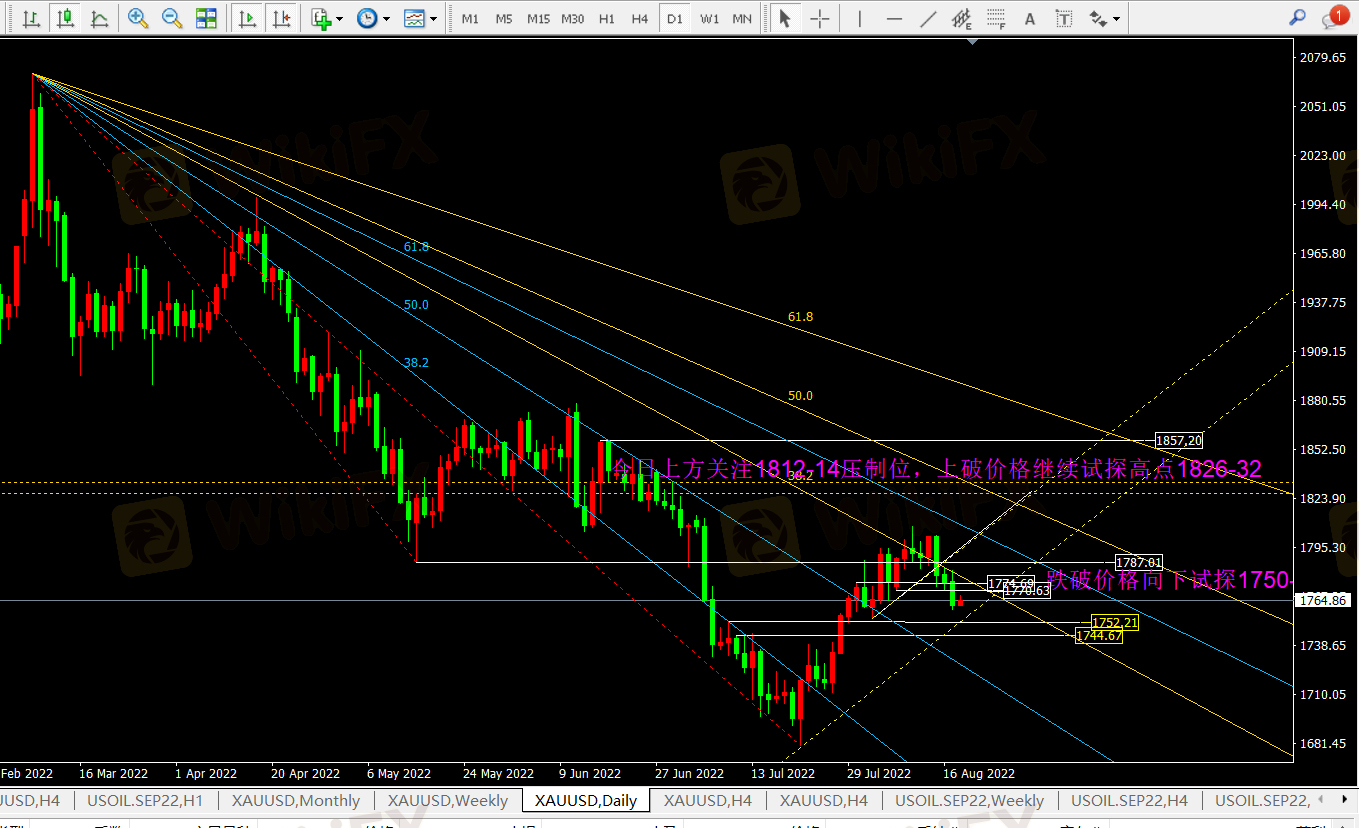The height and width of the screenshot is (828, 1359).
Task: Open the USOIL.SEP22,Weekly chart tab
Action: 969,800
